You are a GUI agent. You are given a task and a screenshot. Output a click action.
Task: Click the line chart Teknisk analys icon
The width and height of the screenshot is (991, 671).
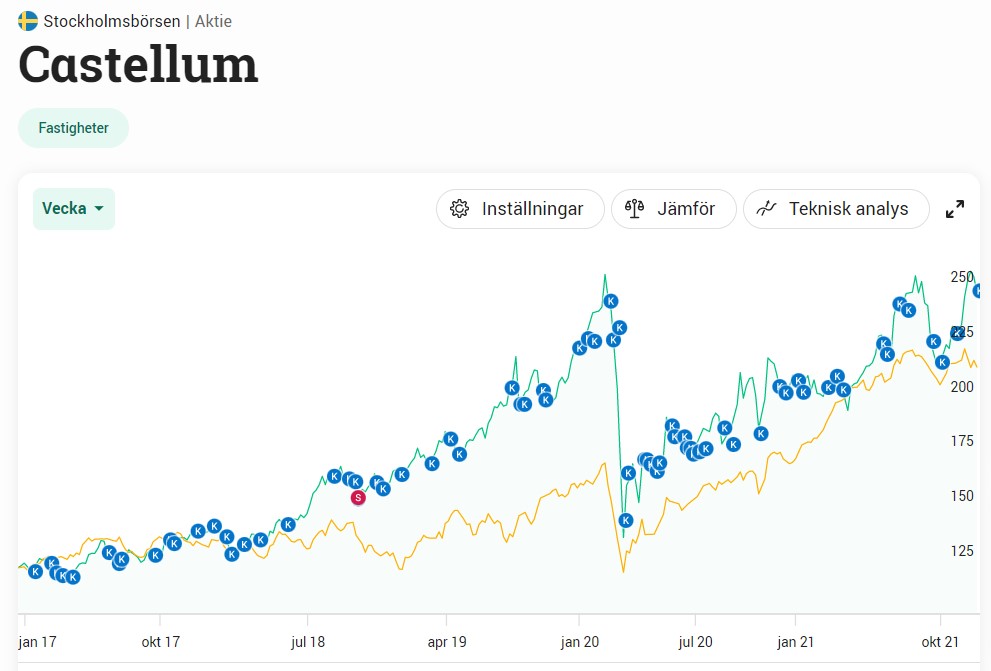(x=766, y=209)
